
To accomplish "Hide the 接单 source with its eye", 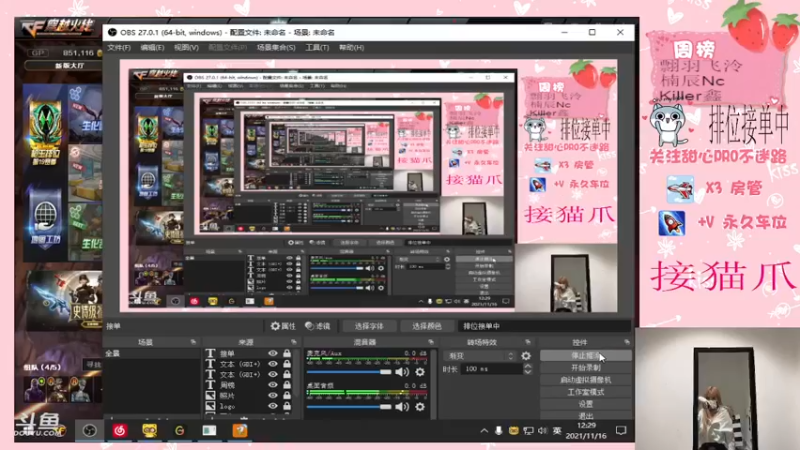I will coord(273,354).
